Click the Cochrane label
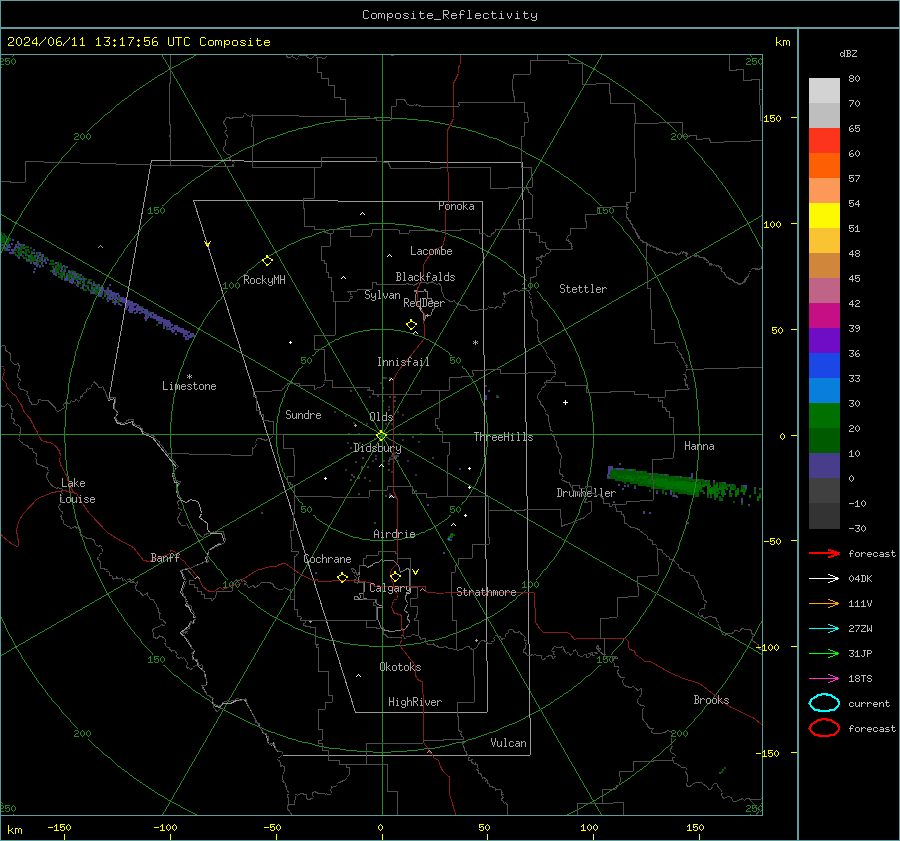900x841 pixels. [x=327, y=559]
